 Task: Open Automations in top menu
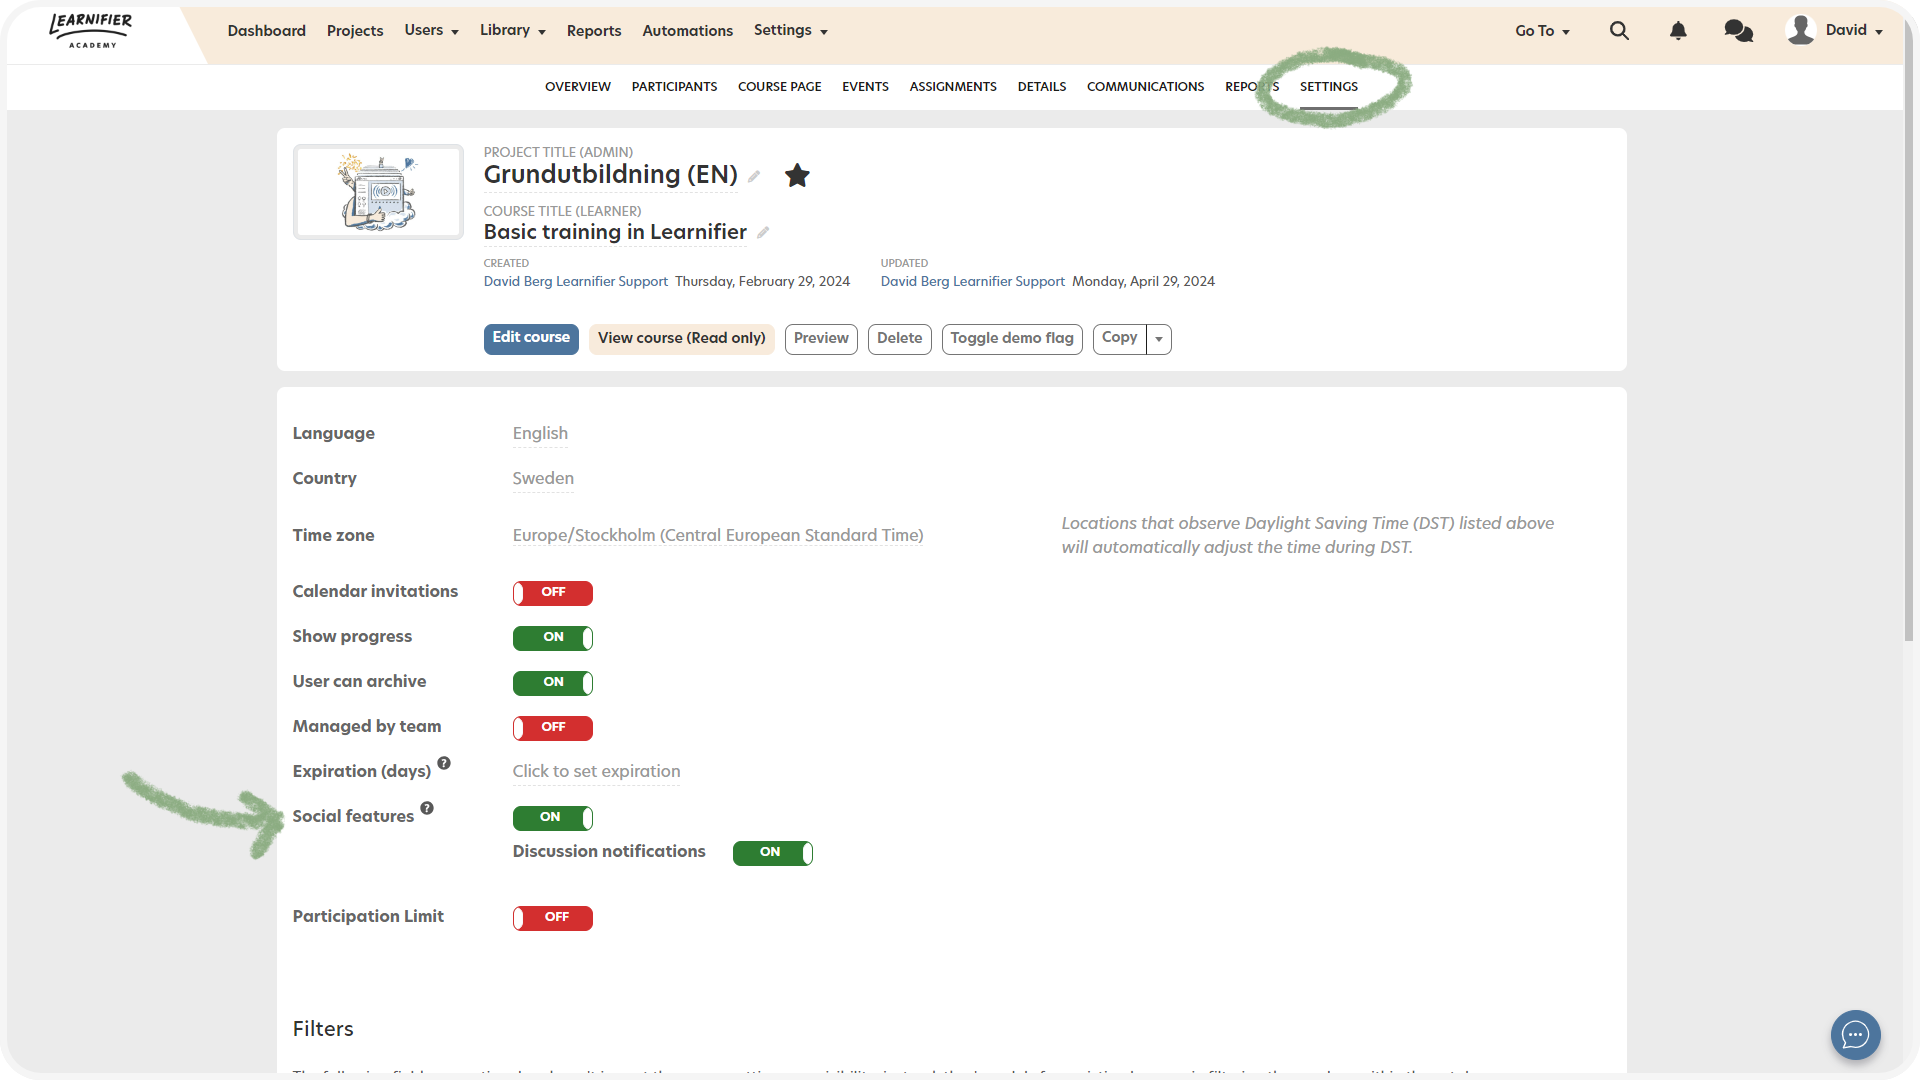click(688, 31)
